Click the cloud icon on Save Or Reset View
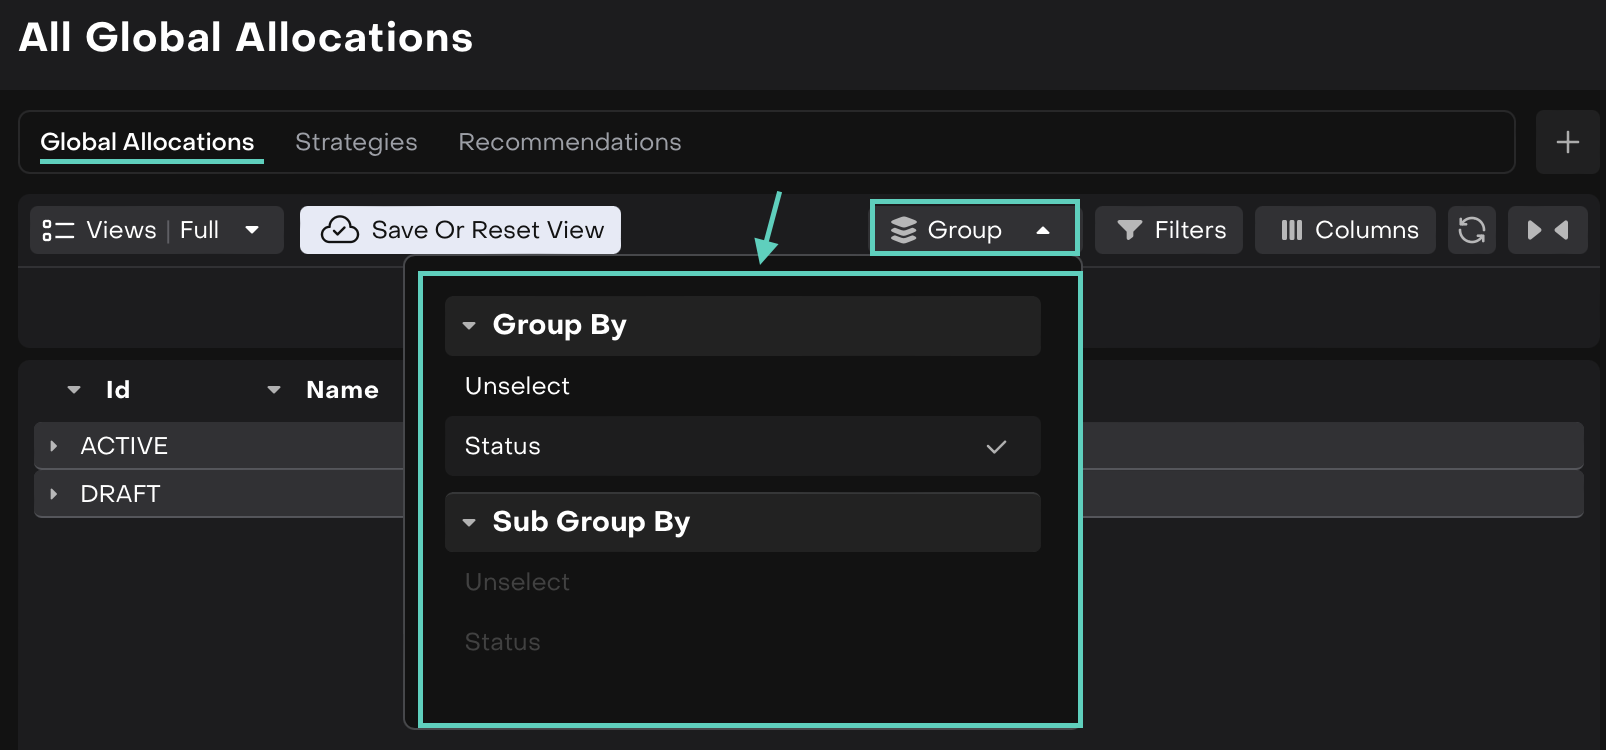 point(340,230)
